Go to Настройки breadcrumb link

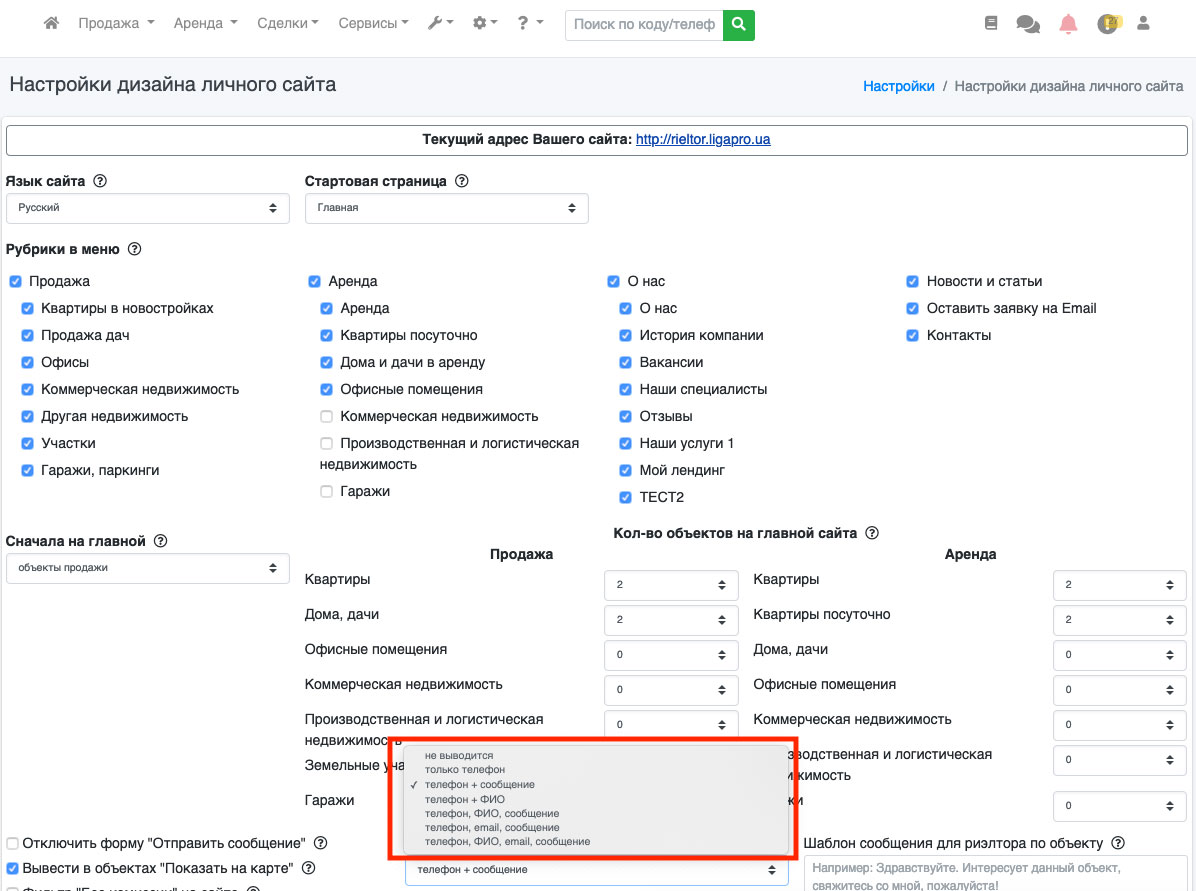click(898, 86)
